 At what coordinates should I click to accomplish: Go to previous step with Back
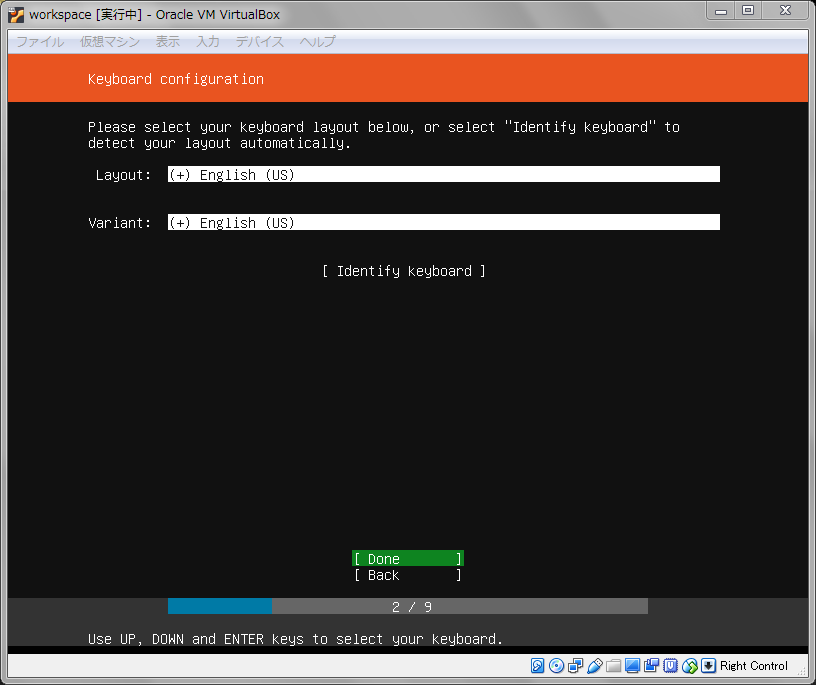point(407,575)
